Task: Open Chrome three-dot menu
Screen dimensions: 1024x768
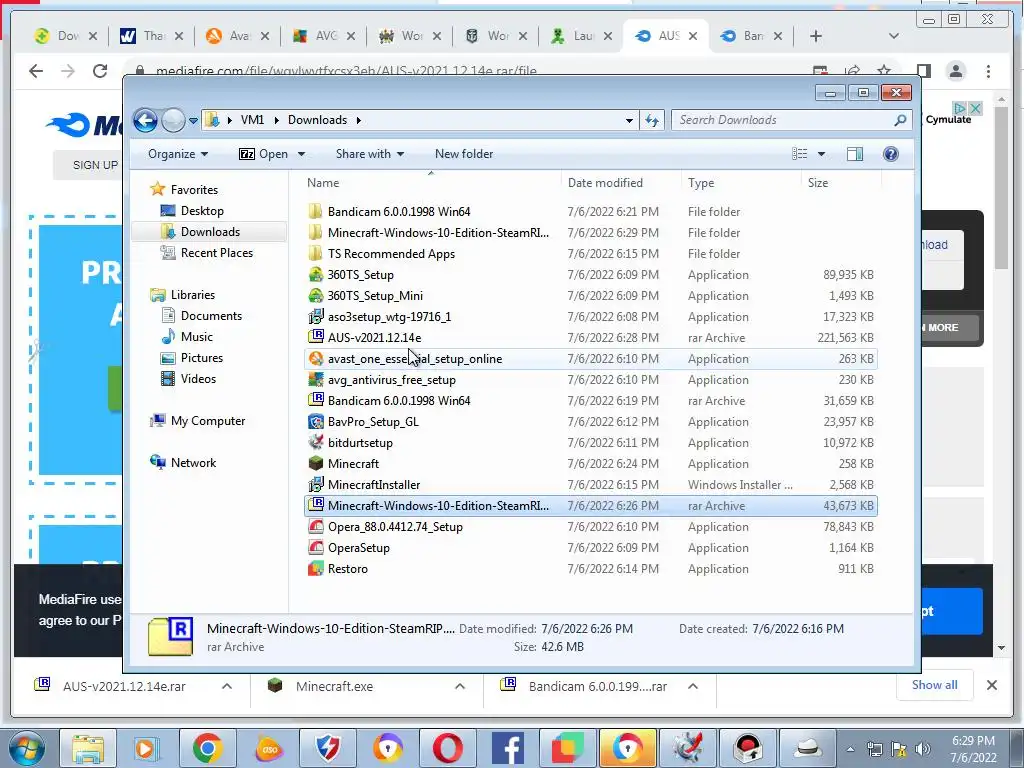Action: tap(988, 71)
